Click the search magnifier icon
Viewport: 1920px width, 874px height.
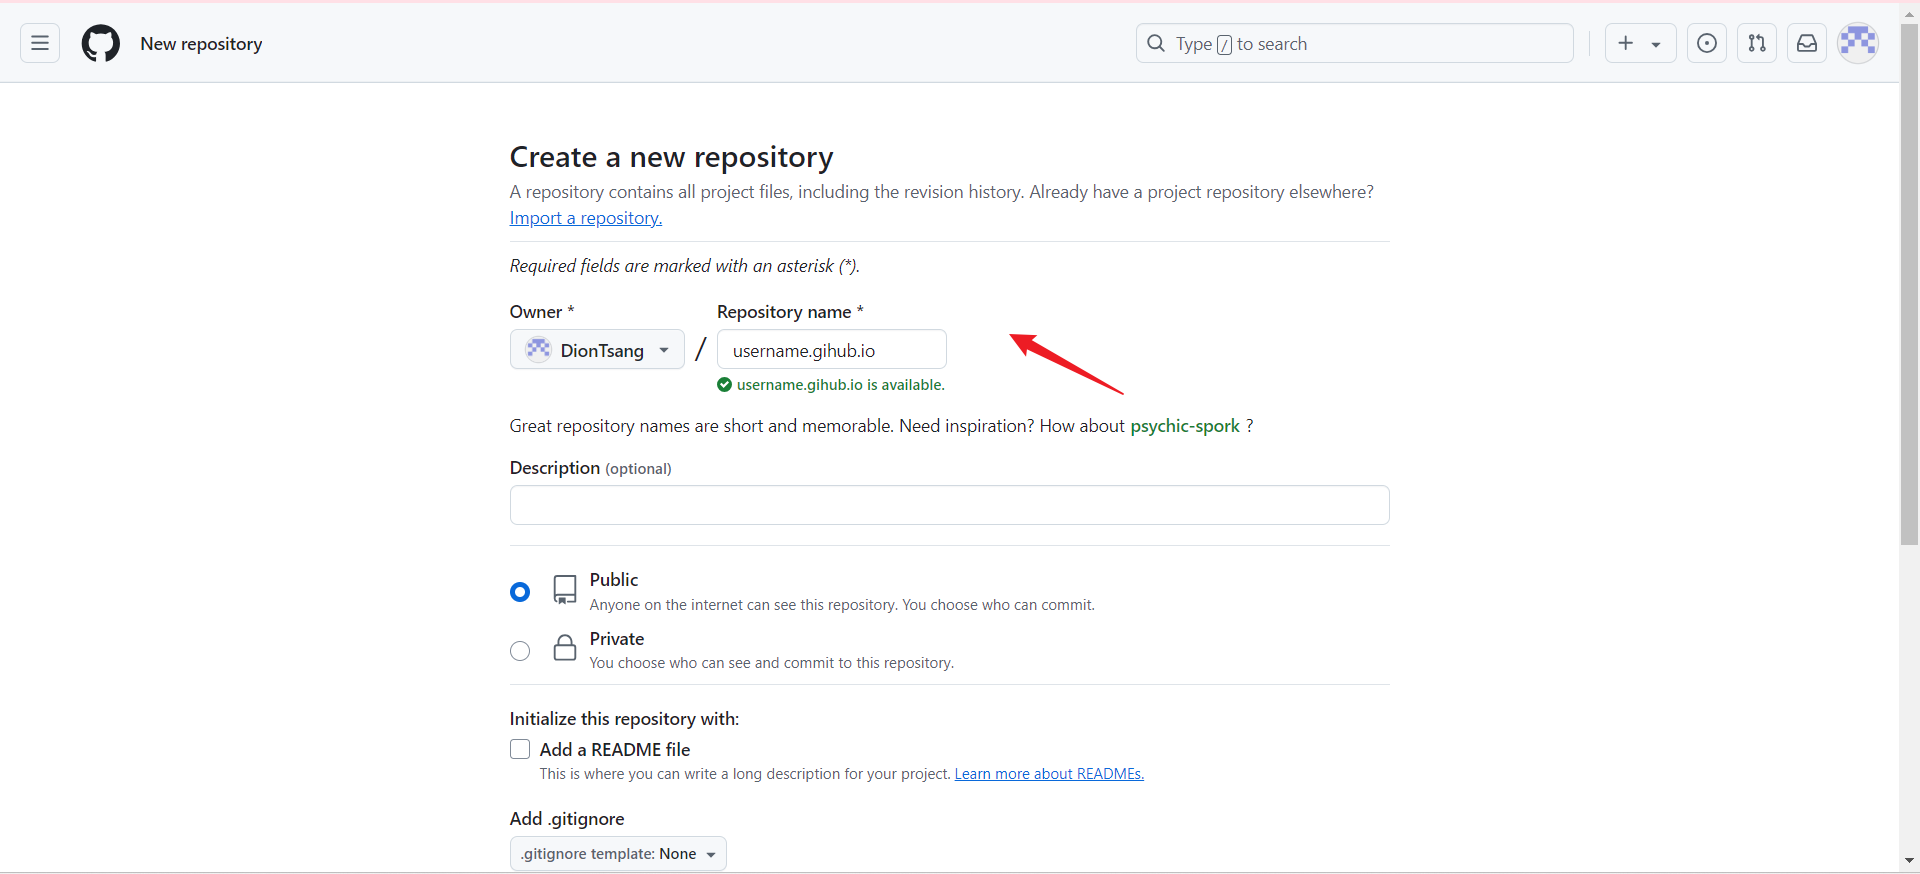(1156, 43)
